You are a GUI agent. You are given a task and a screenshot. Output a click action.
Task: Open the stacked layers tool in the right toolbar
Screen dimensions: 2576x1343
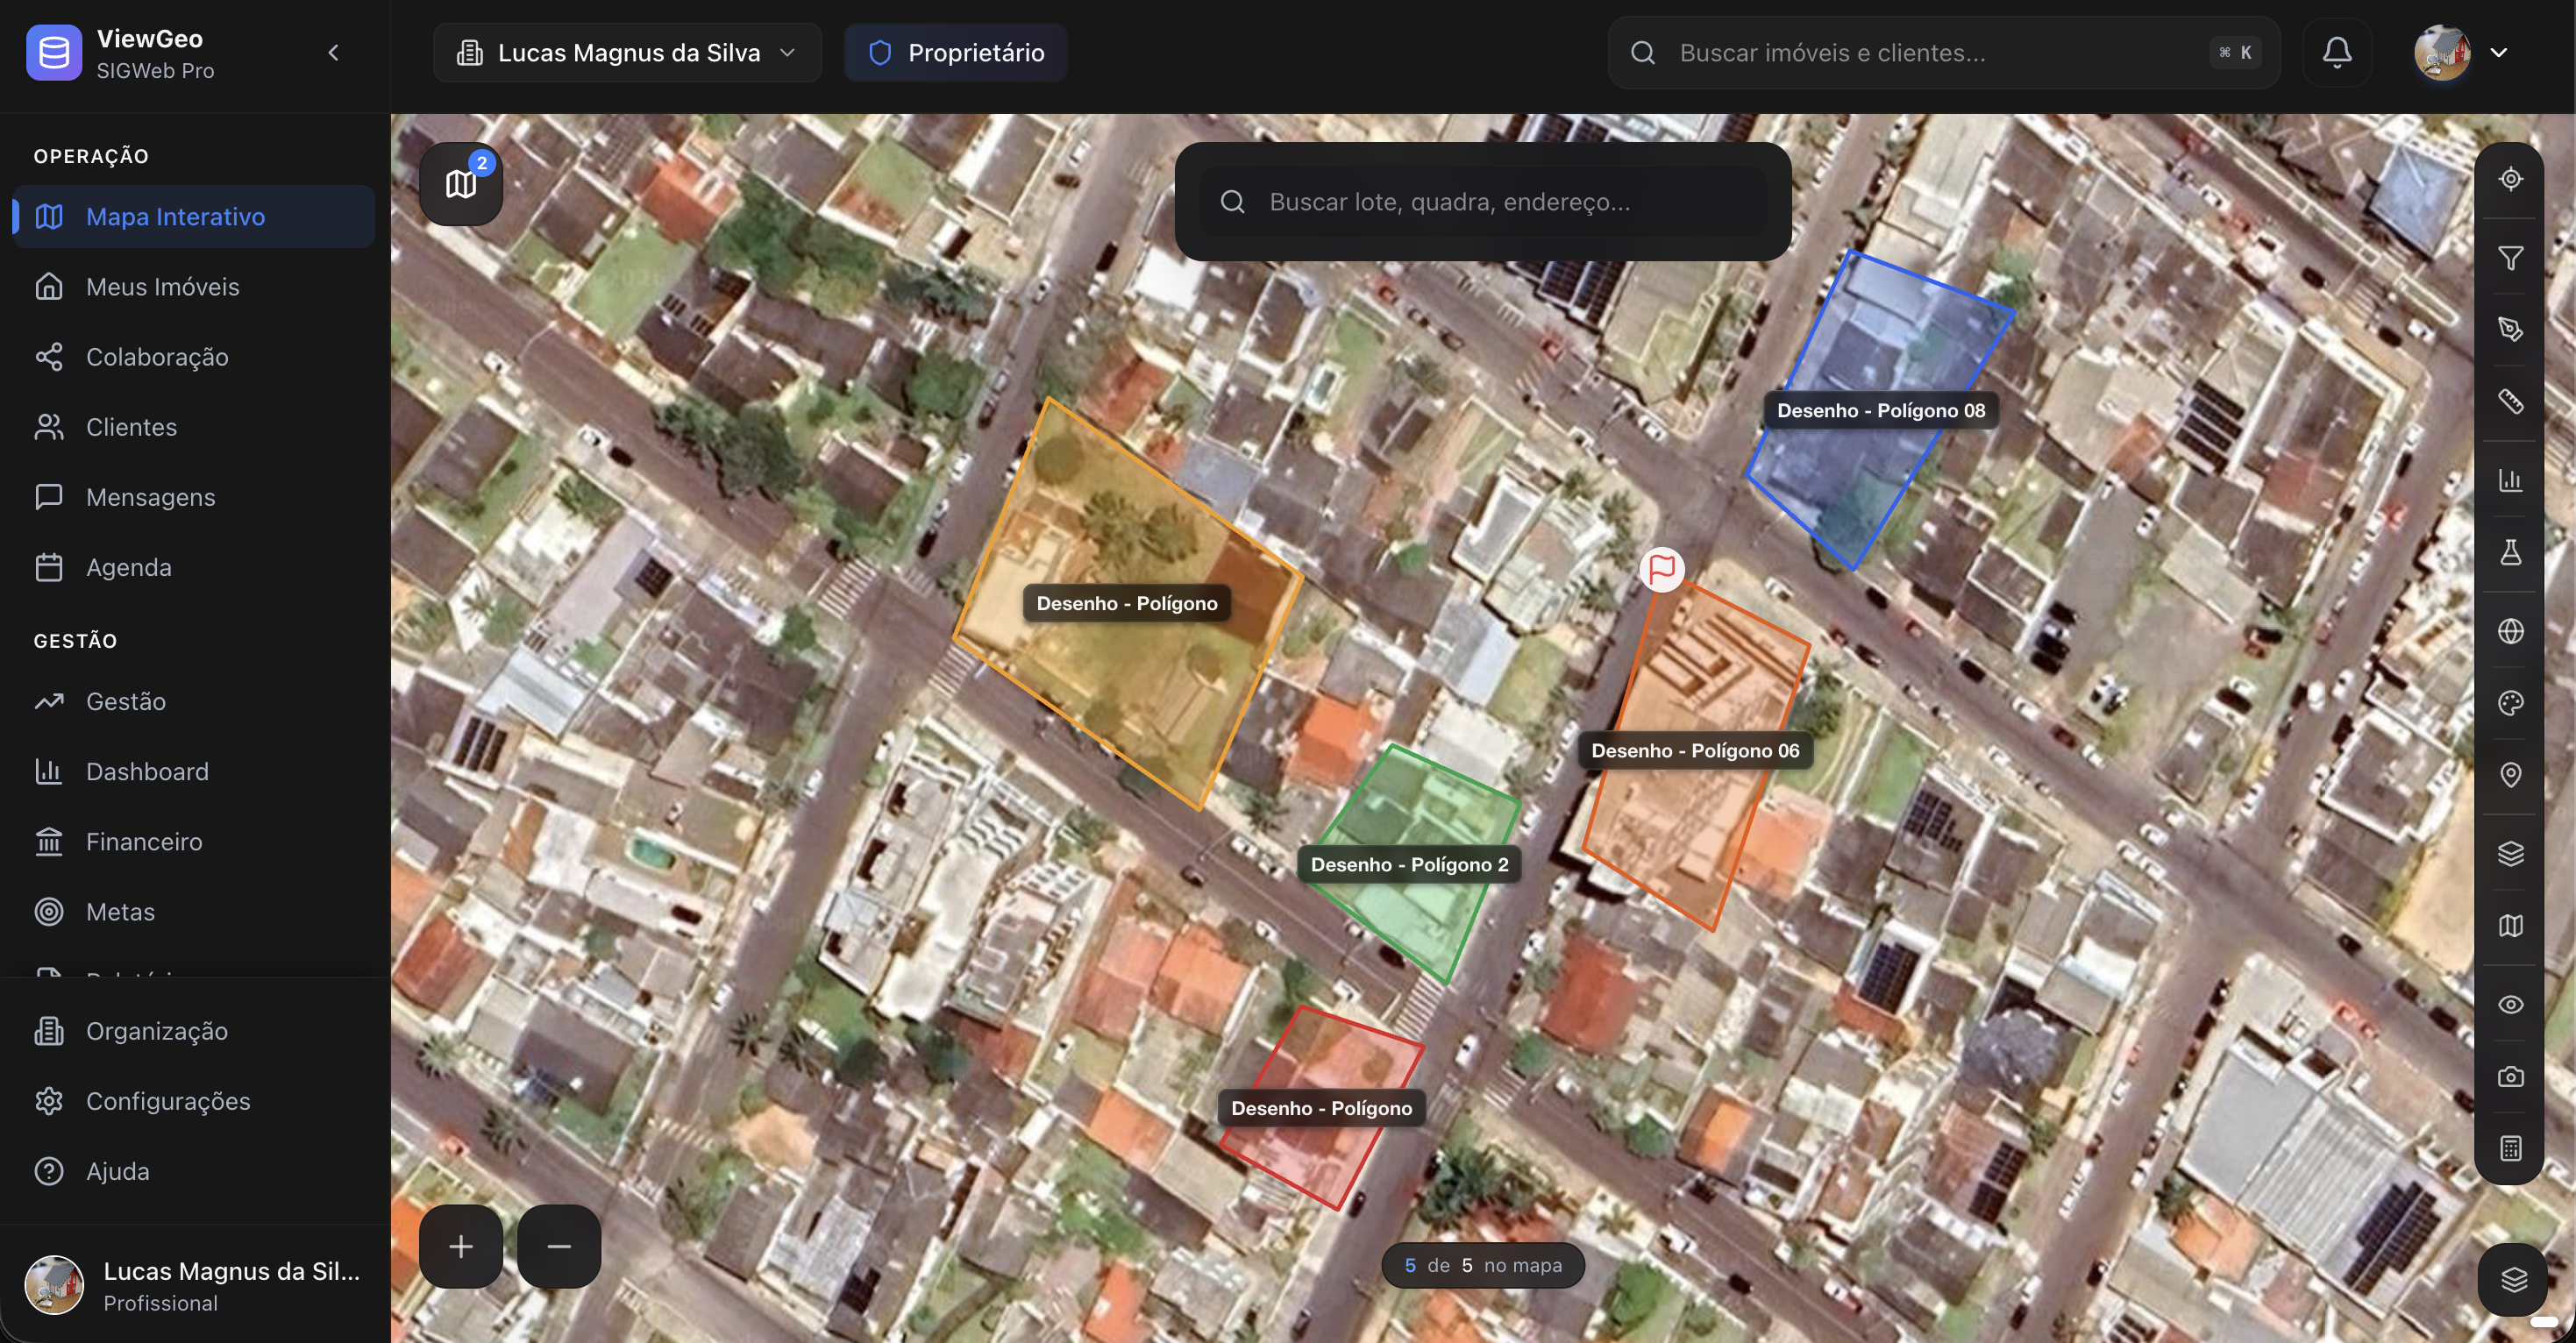coord(2510,854)
